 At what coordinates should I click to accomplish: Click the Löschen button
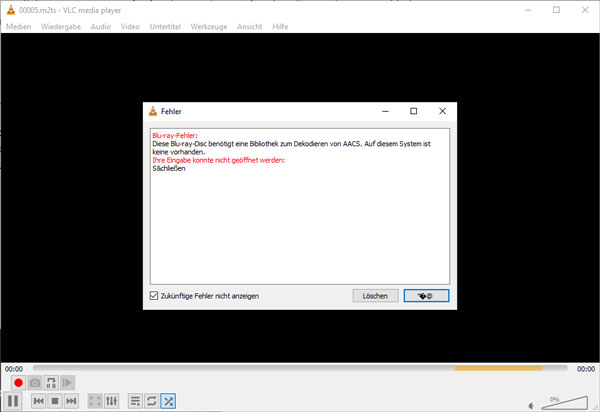click(375, 296)
